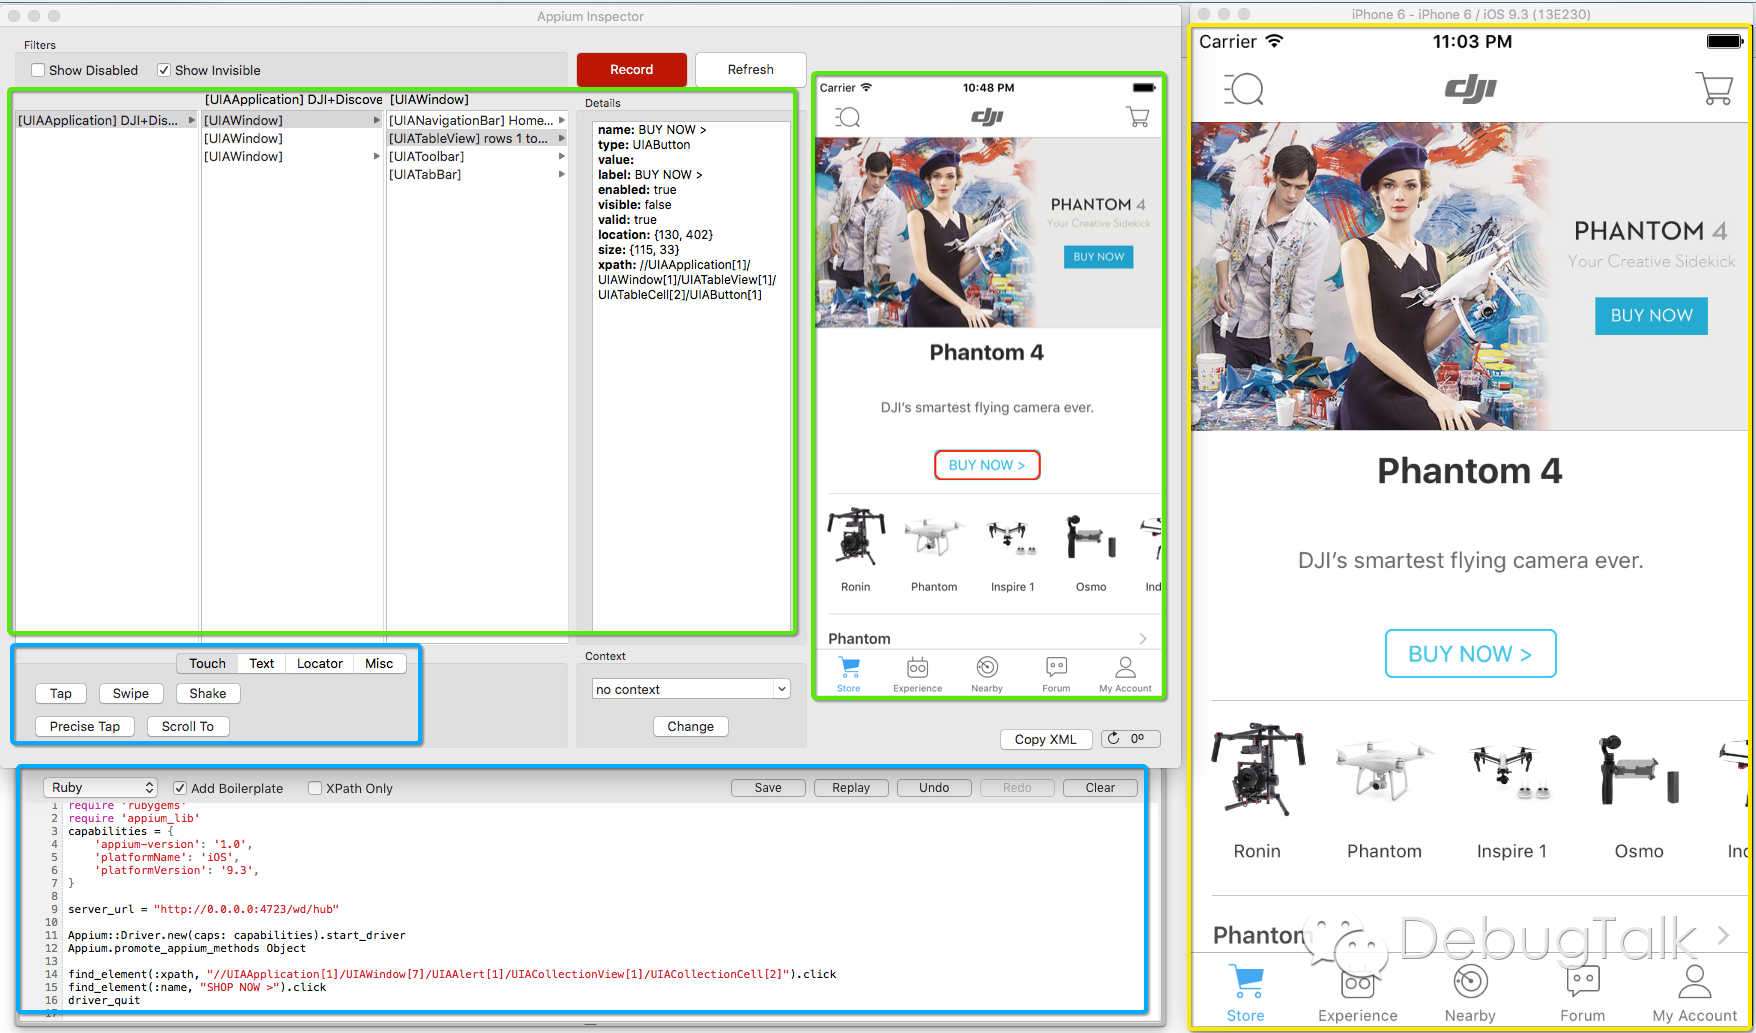Click Forum icon in Inspector preview tab bar

[1056, 667]
